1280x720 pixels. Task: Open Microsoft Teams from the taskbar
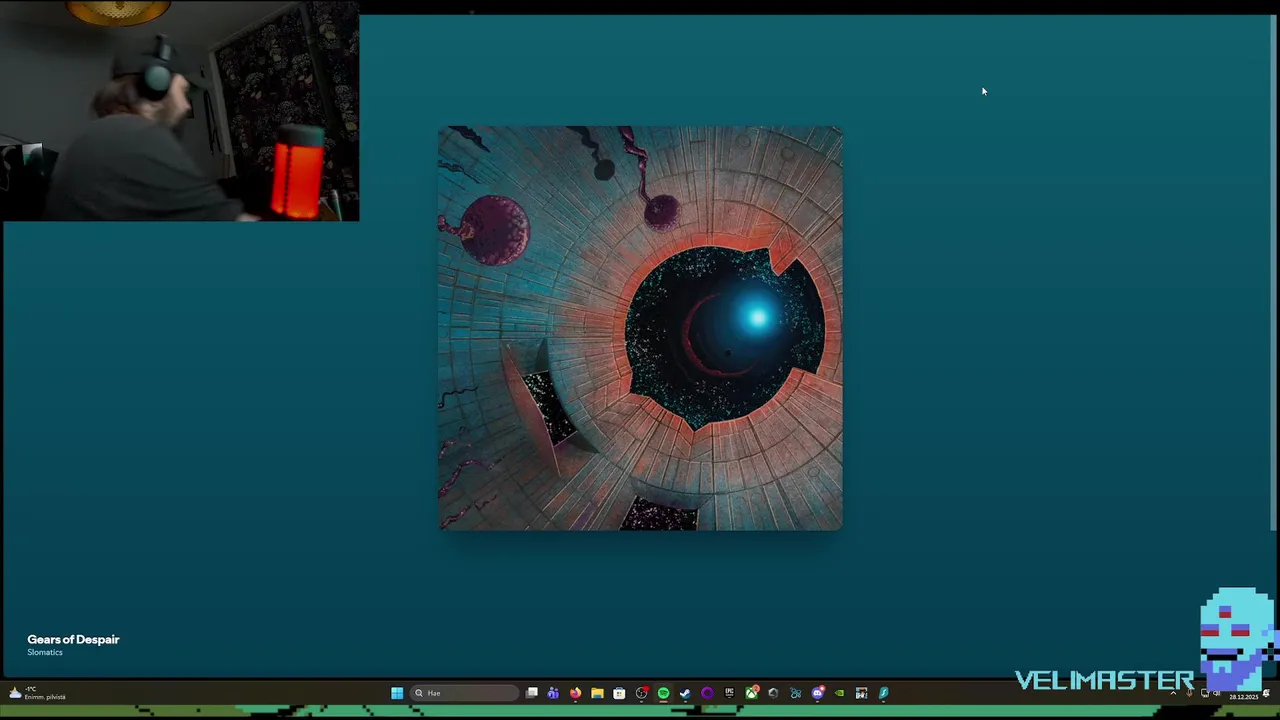pyautogui.click(x=553, y=693)
